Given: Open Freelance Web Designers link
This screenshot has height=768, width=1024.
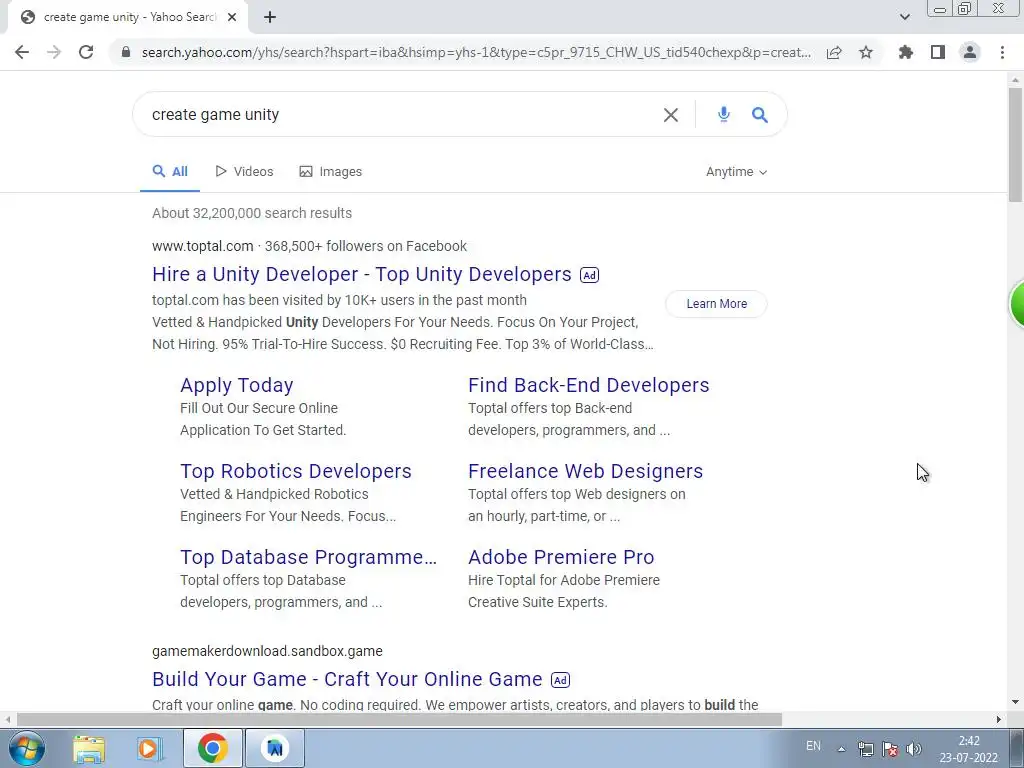Looking at the screenshot, I should 585,472.
